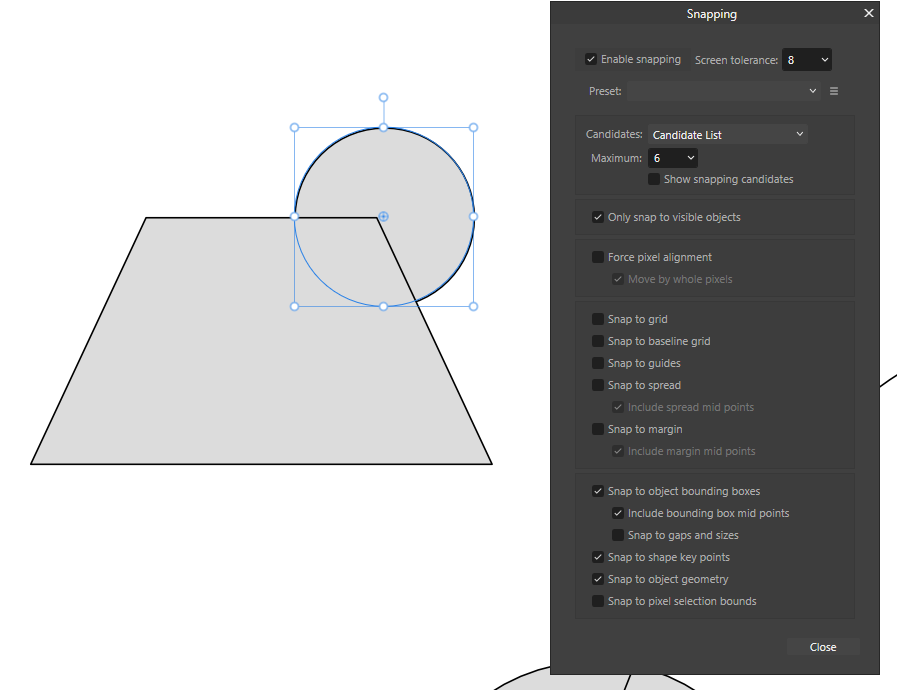Viewport: 897px width, 690px height.
Task: Open the Screen tolerance dropdown
Action: pyautogui.click(x=807, y=59)
